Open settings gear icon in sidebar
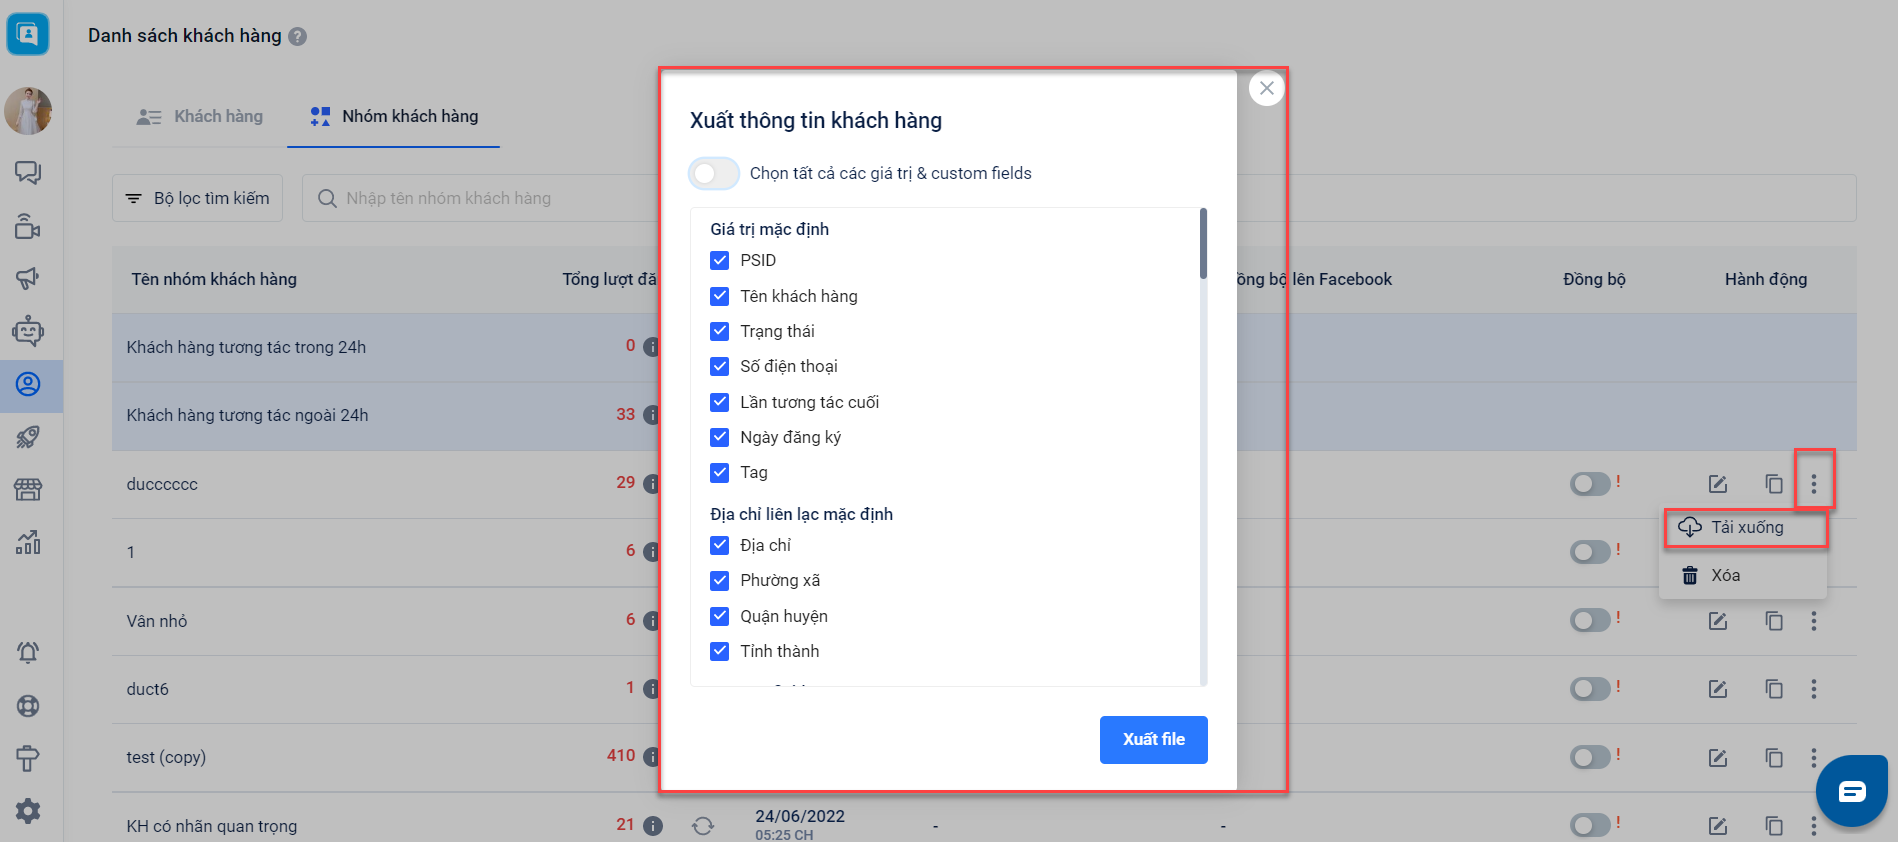 28,811
